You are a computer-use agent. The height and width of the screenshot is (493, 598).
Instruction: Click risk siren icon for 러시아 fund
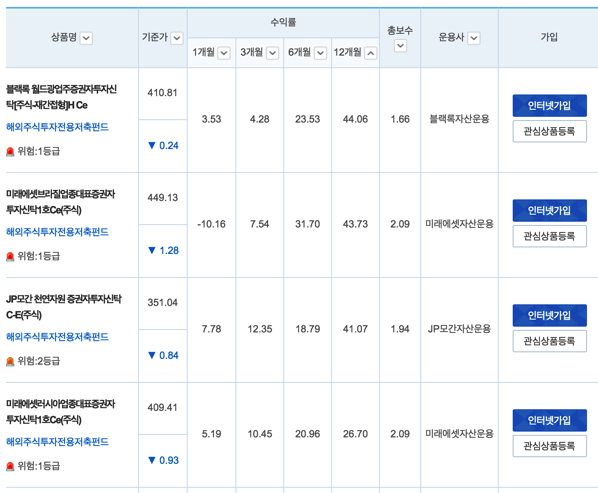[10, 466]
